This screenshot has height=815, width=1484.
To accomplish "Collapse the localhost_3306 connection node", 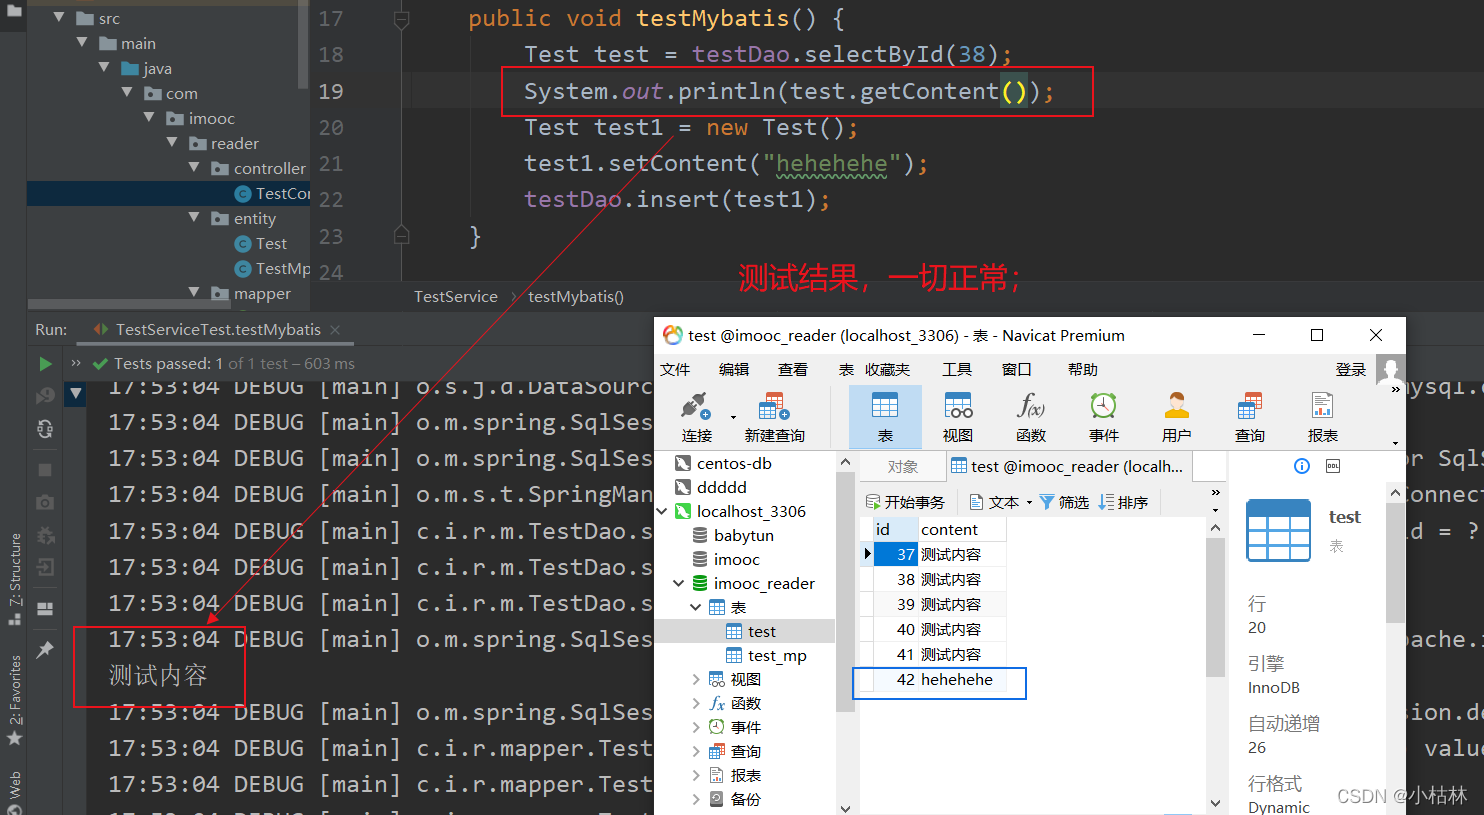I will click(x=662, y=511).
